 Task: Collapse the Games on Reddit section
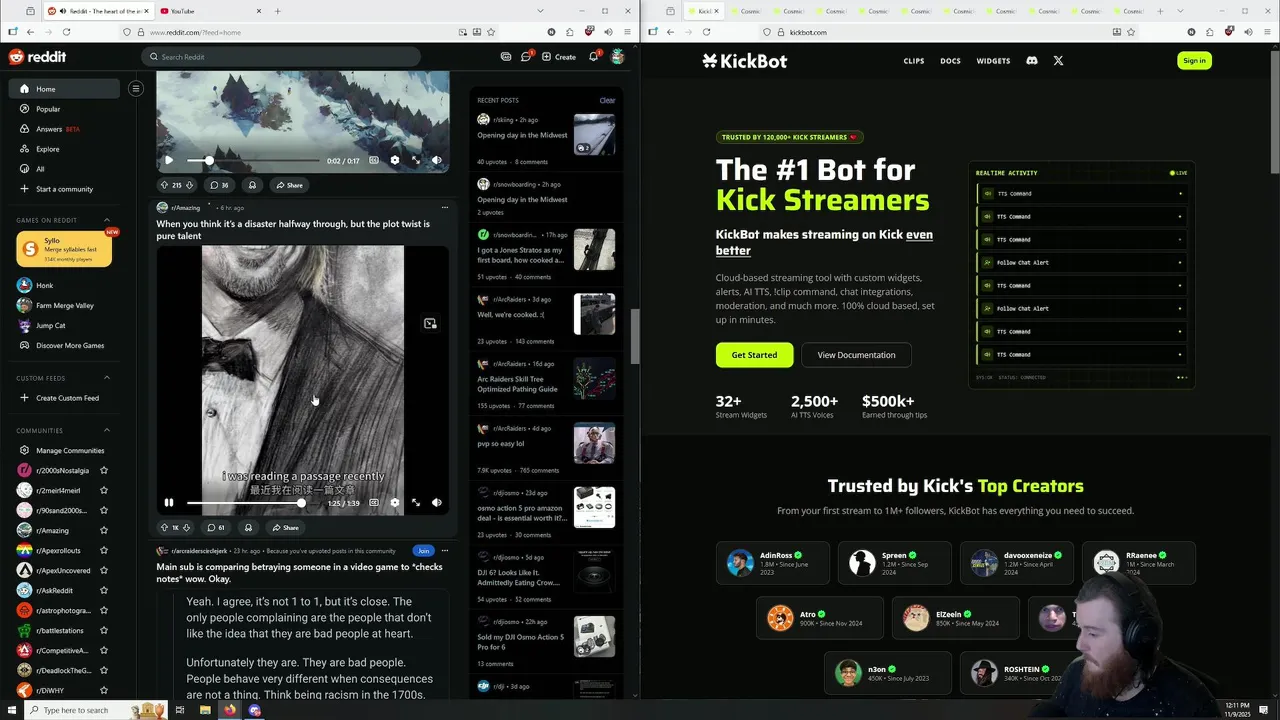pos(107,220)
